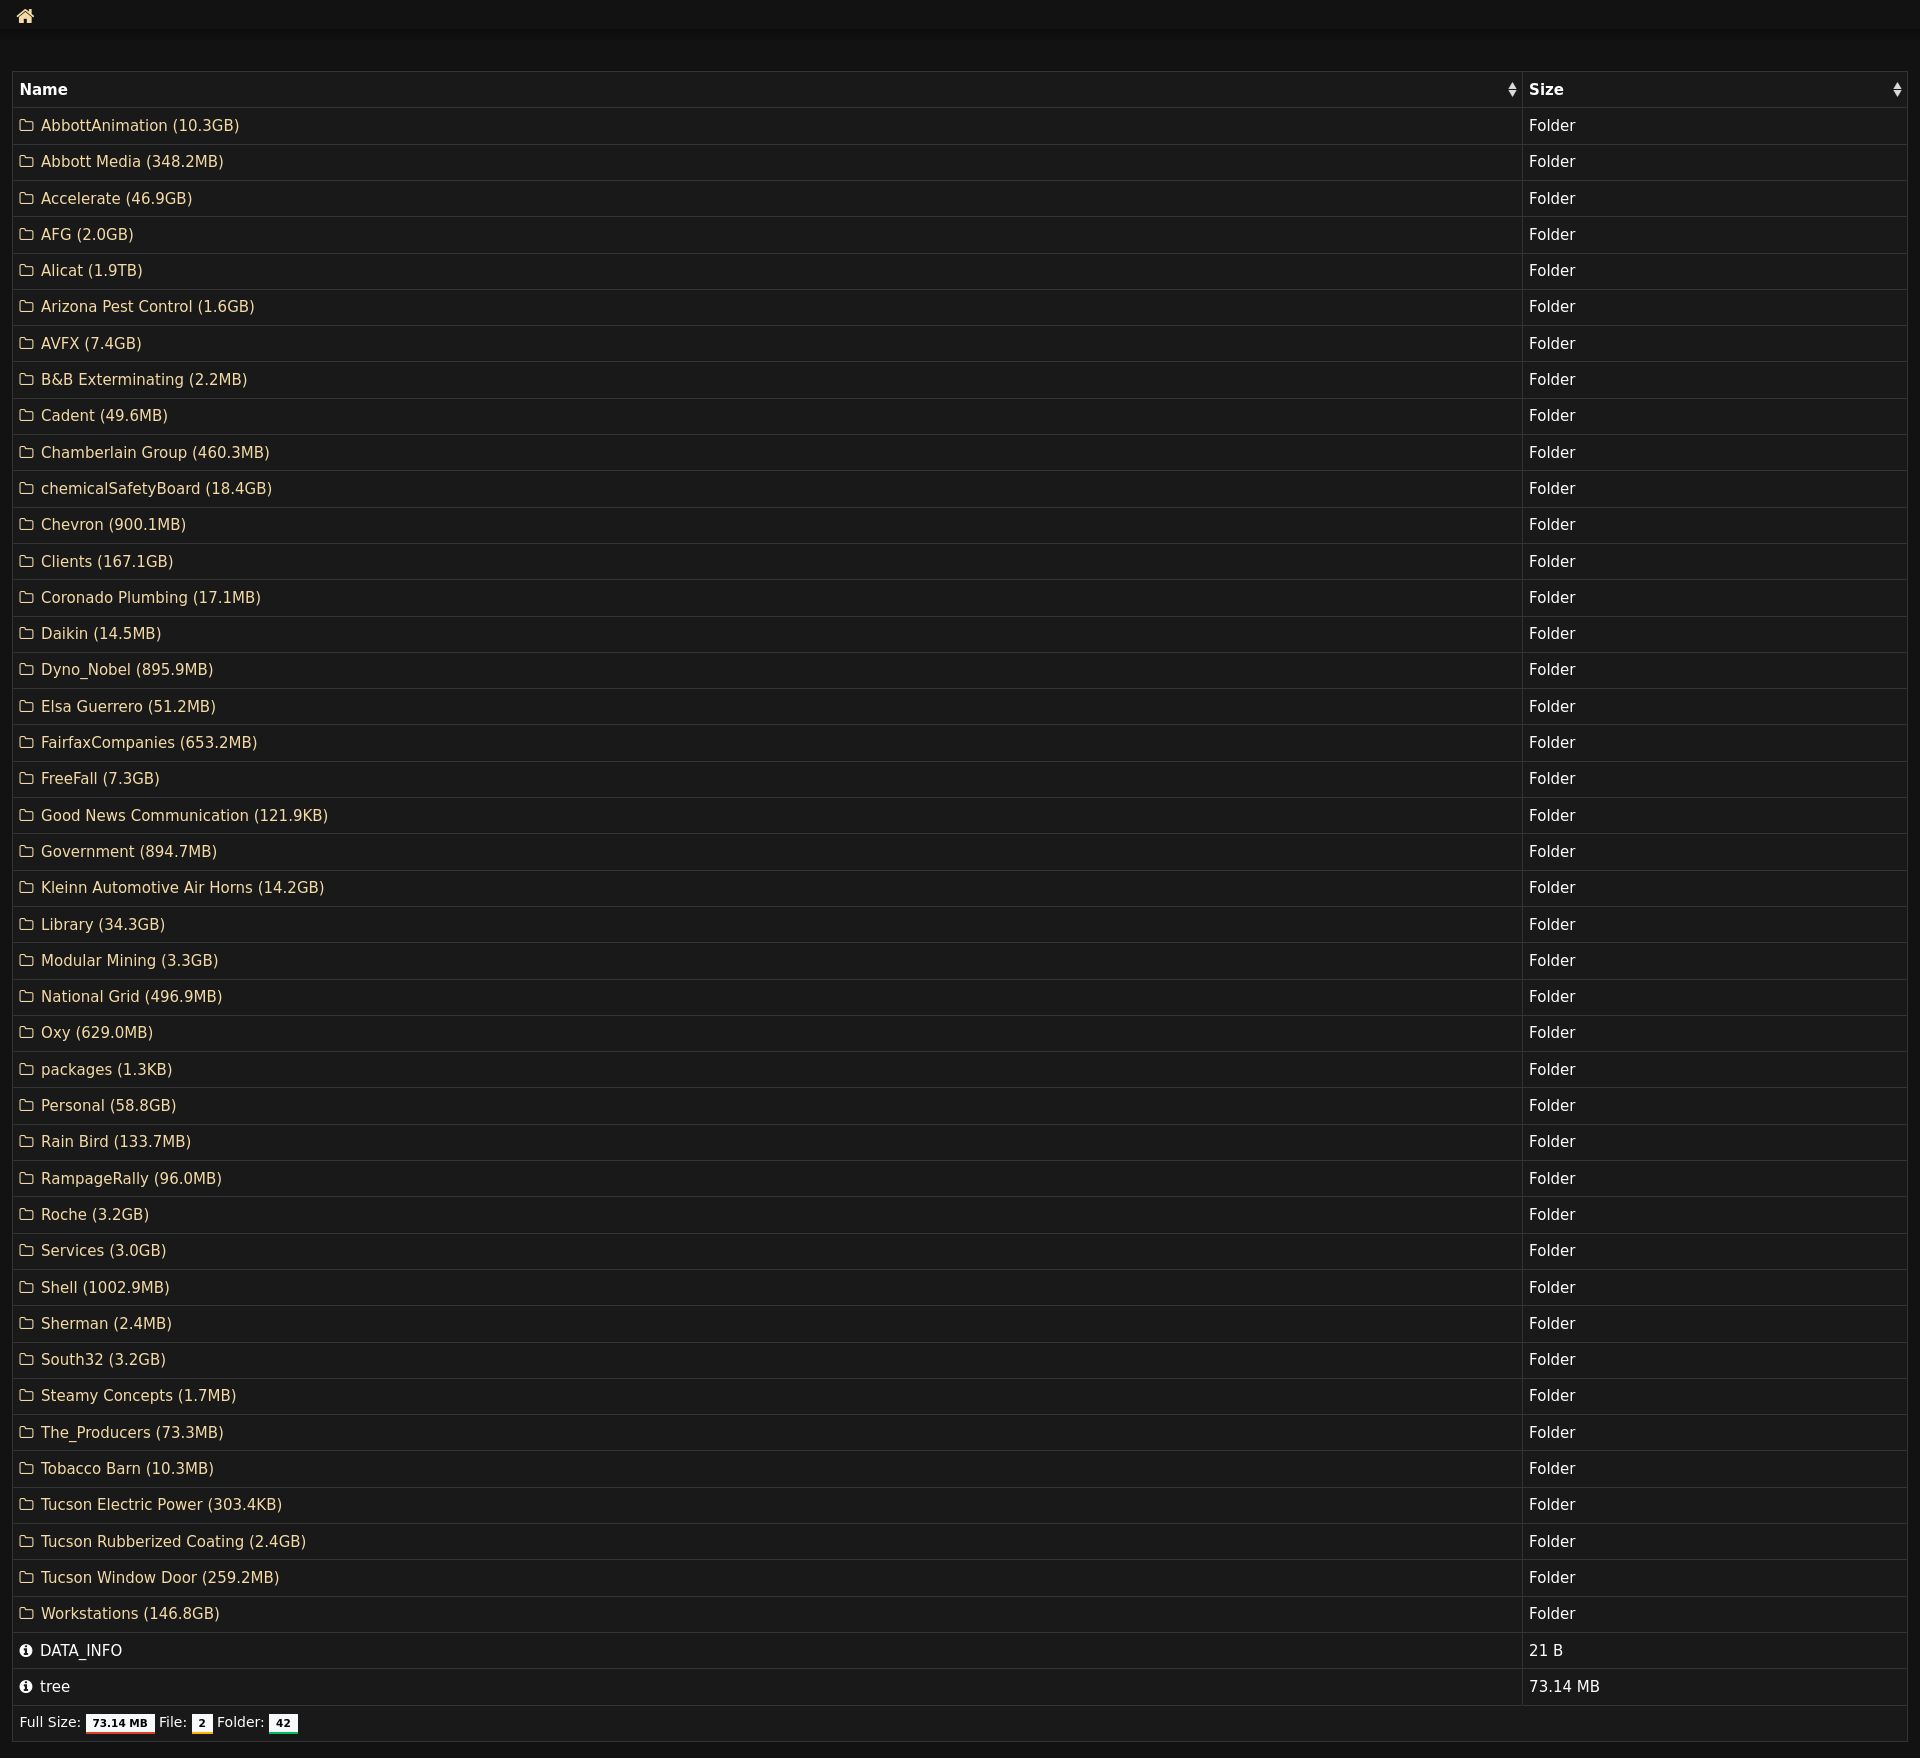Open Kleinn Automotive Air Horns folder
The image size is (1920, 1758).
pos(182,888)
